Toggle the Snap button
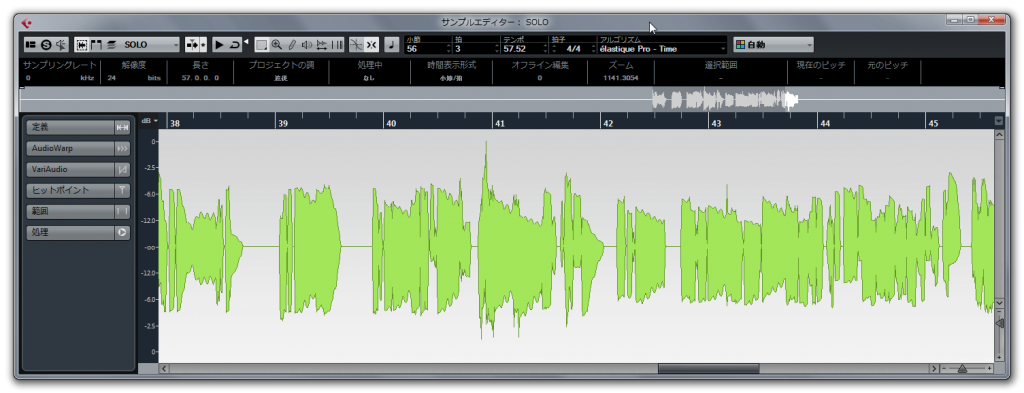This screenshot has height=393, width=1024. click(x=372, y=45)
